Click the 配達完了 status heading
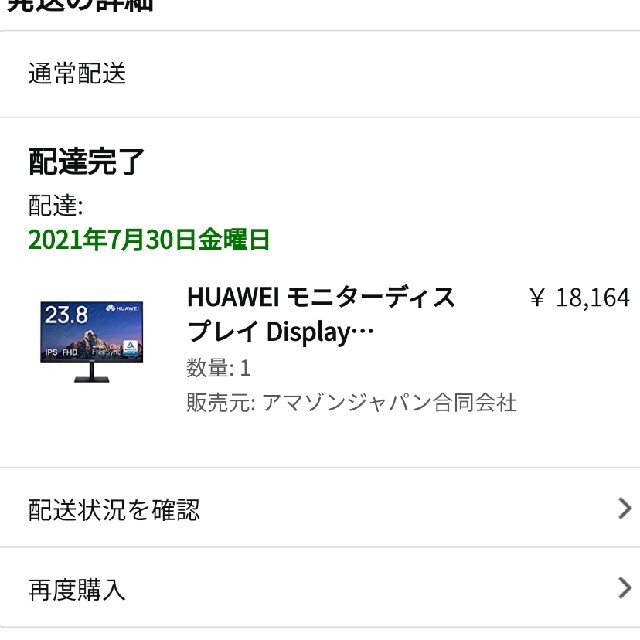 [87, 162]
